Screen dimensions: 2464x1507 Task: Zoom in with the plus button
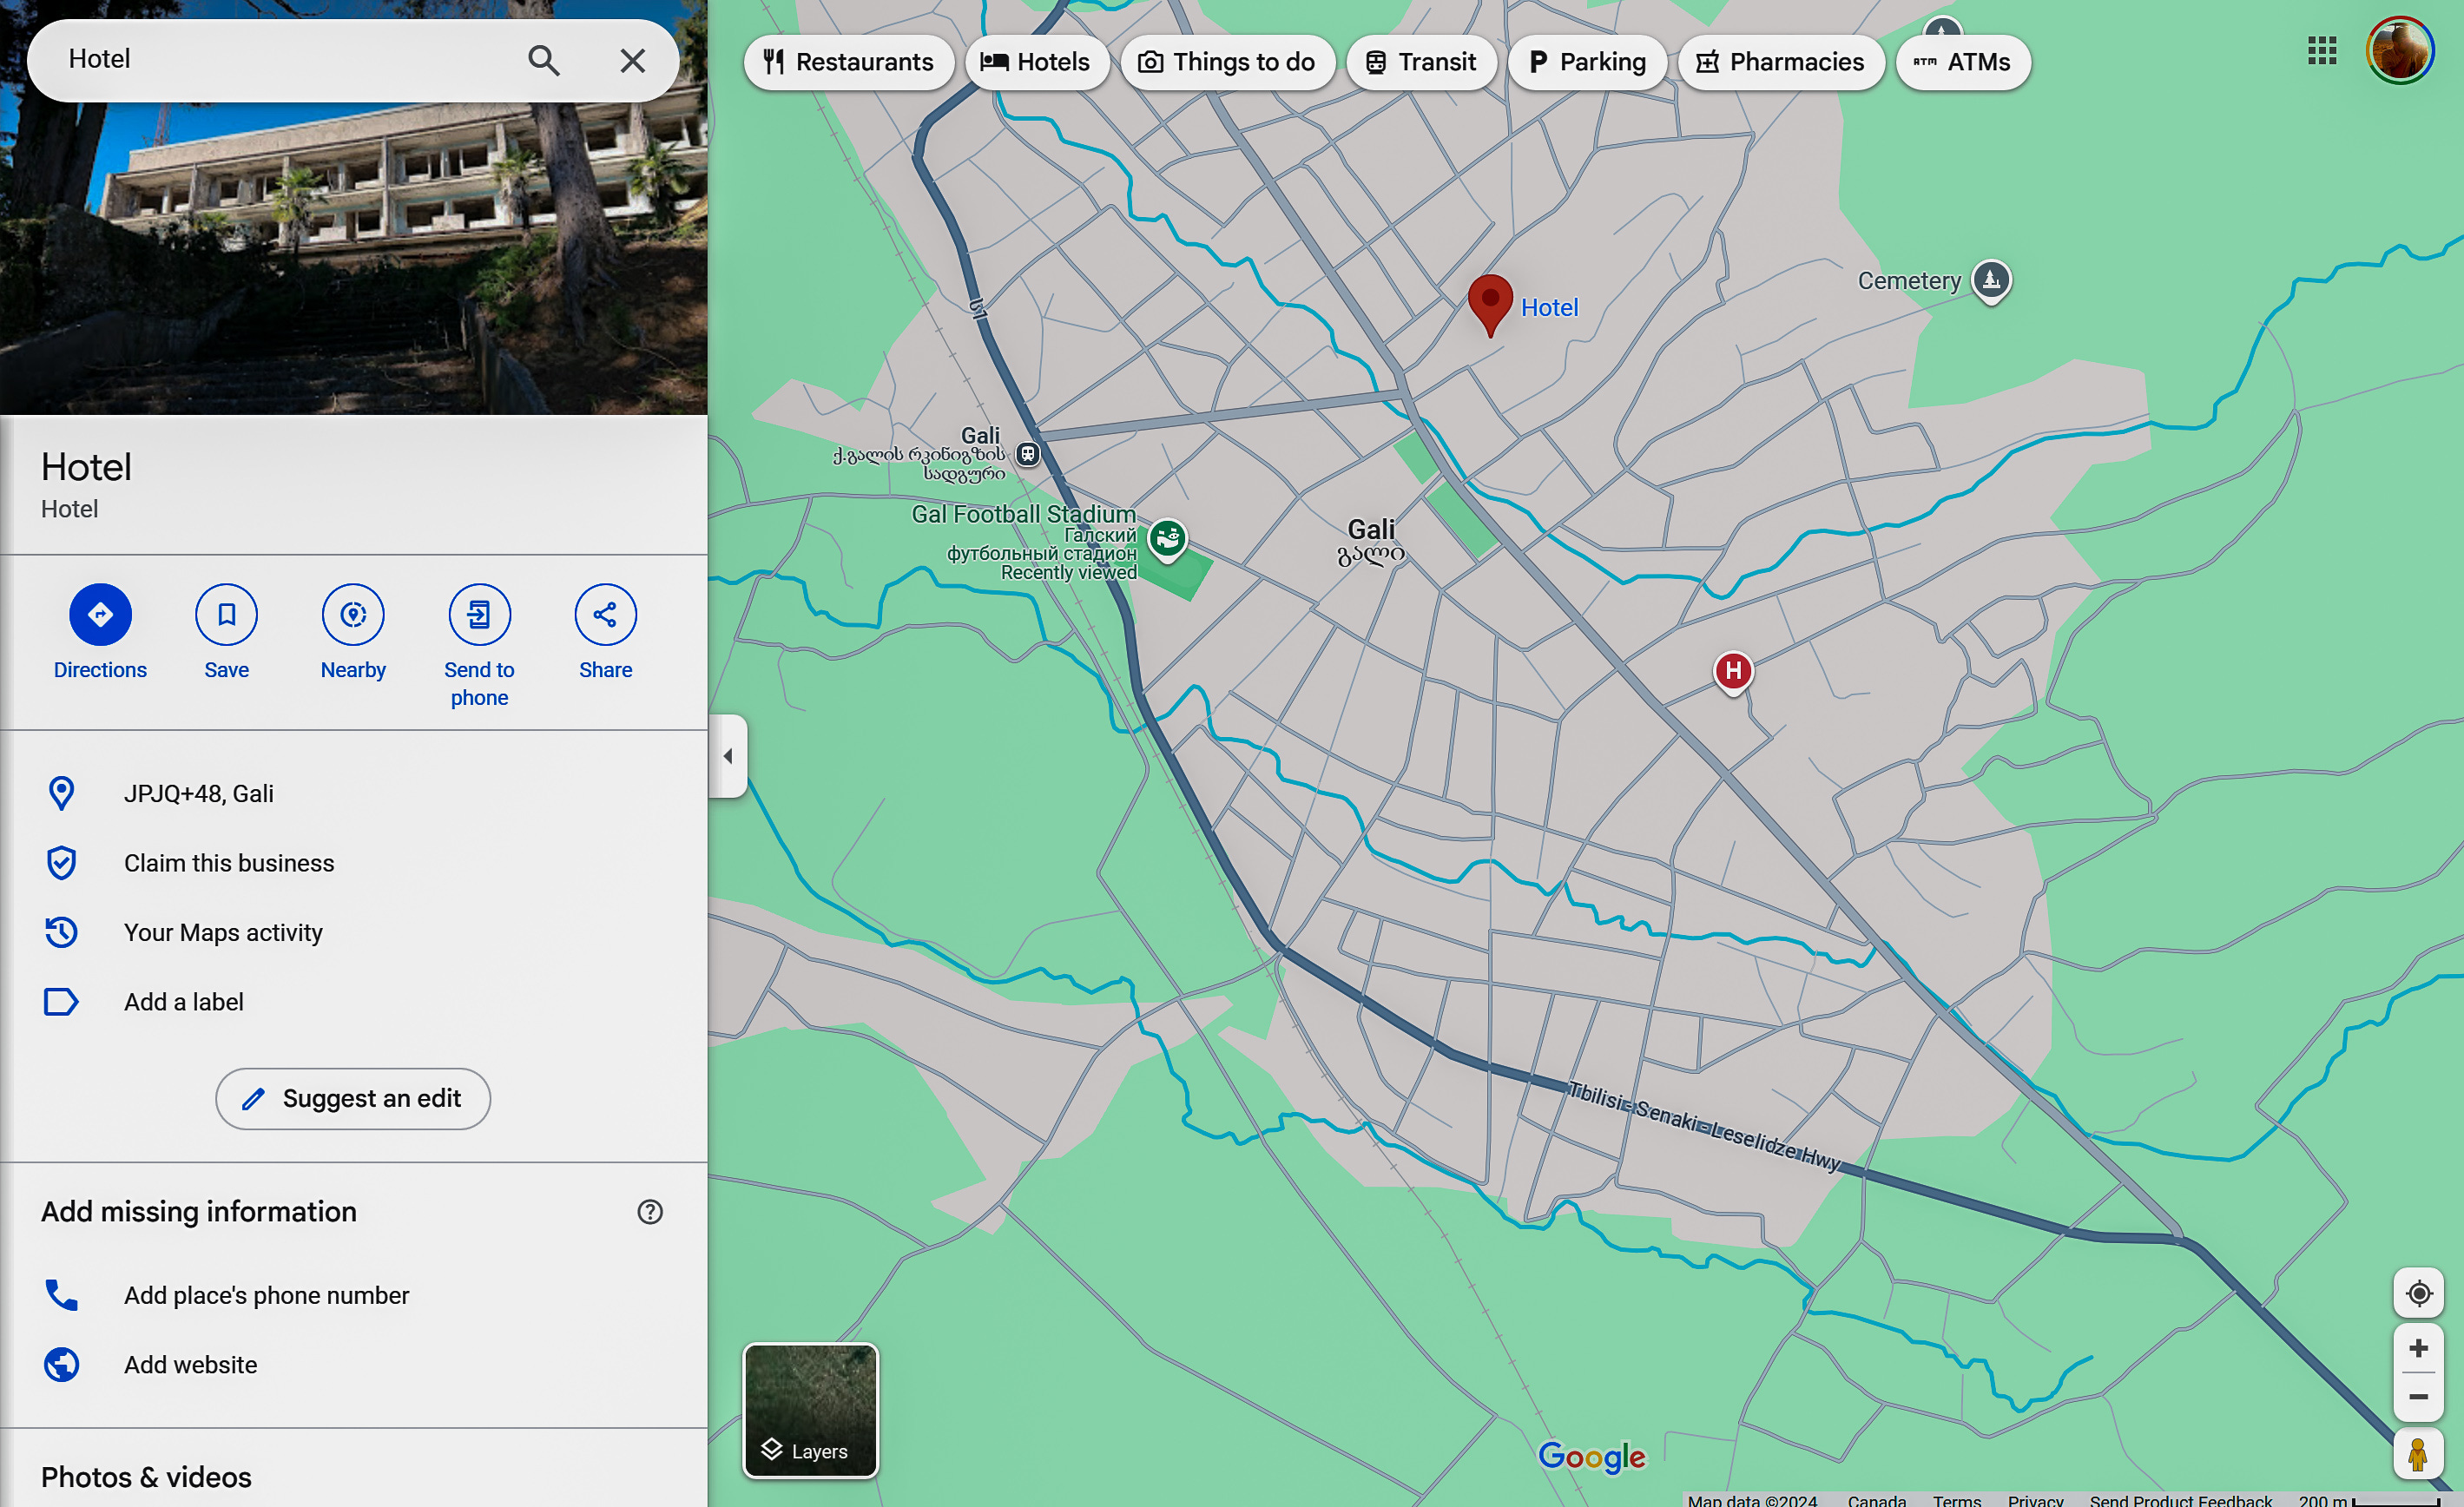[2418, 1348]
